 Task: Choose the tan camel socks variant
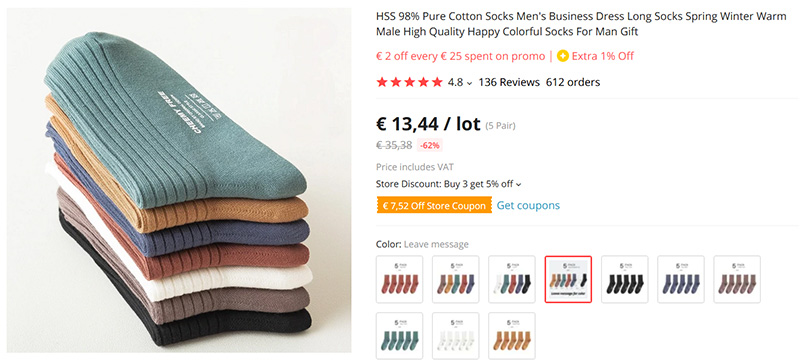512,336
